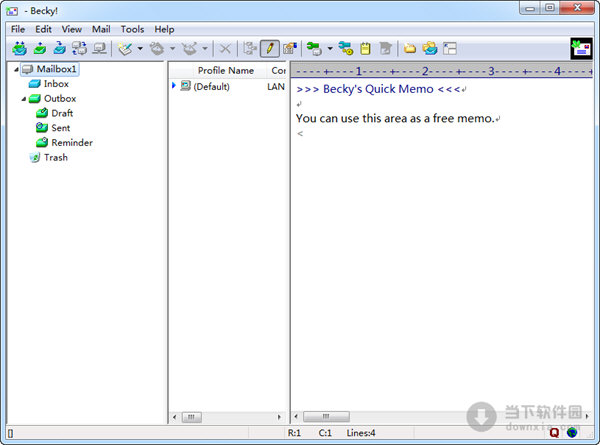
Task: Click the Becky! title bar app icon
Action: coord(12,11)
